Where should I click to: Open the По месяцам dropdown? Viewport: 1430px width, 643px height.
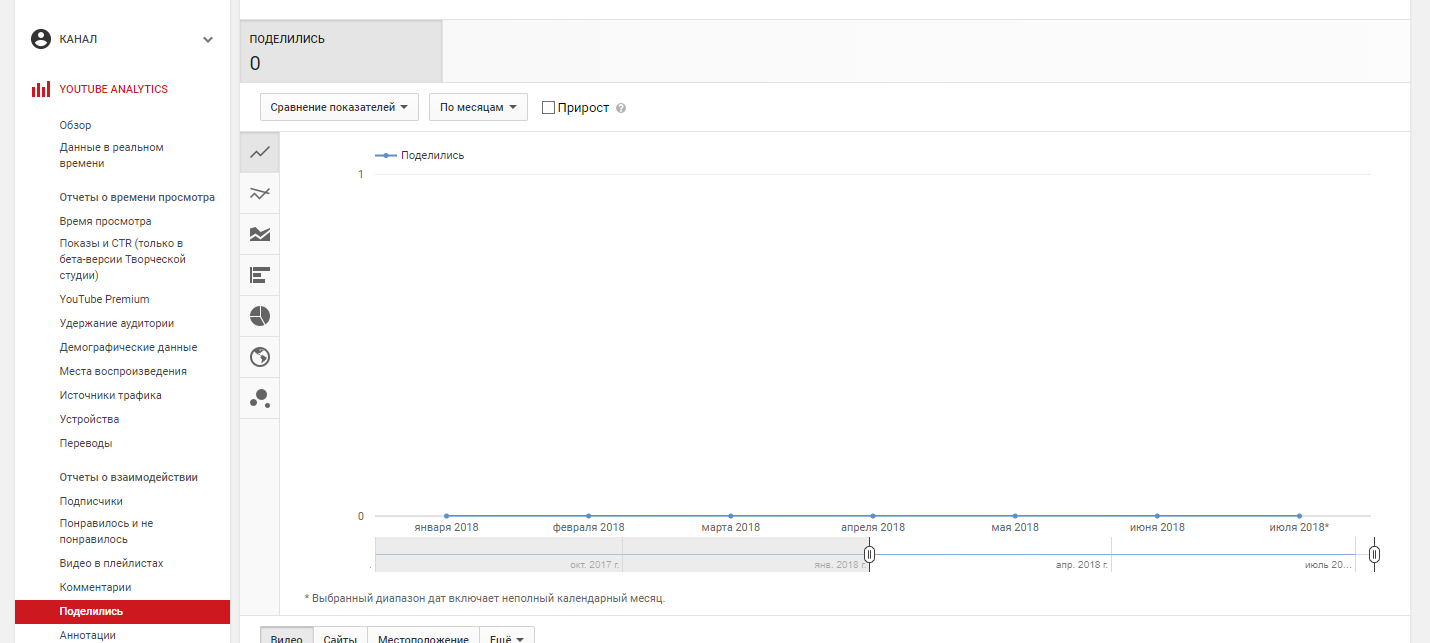478,107
